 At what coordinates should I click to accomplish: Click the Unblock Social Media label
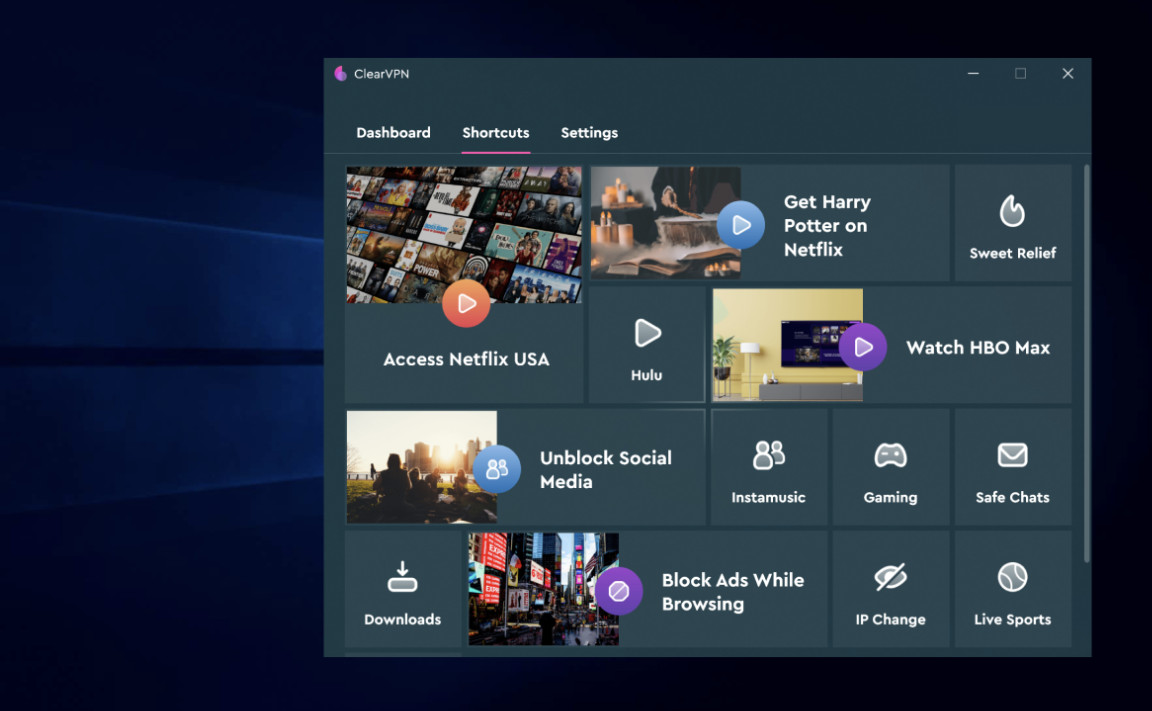pyautogui.click(x=606, y=469)
